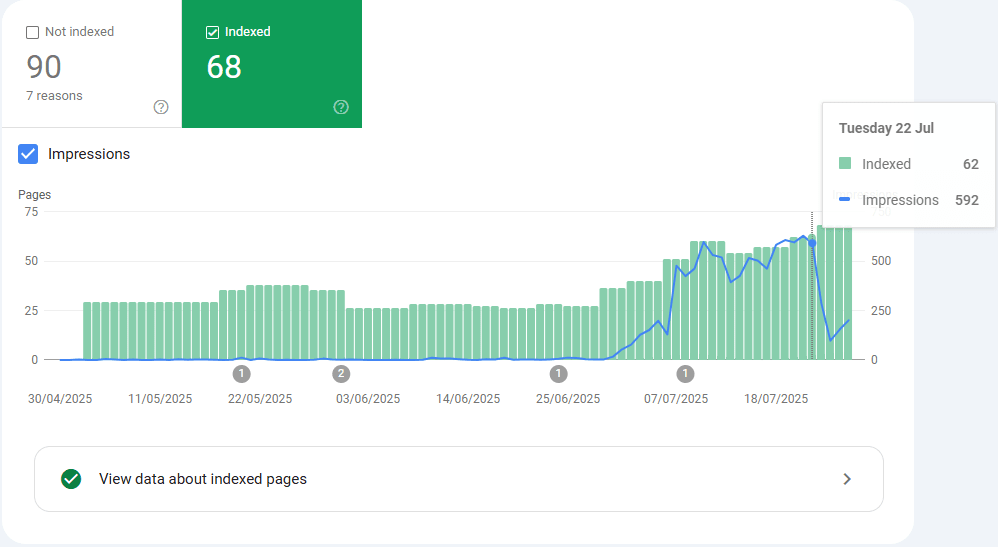The image size is (998, 547).
Task: Toggle the Impressions checkbox off
Action: click(29, 154)
